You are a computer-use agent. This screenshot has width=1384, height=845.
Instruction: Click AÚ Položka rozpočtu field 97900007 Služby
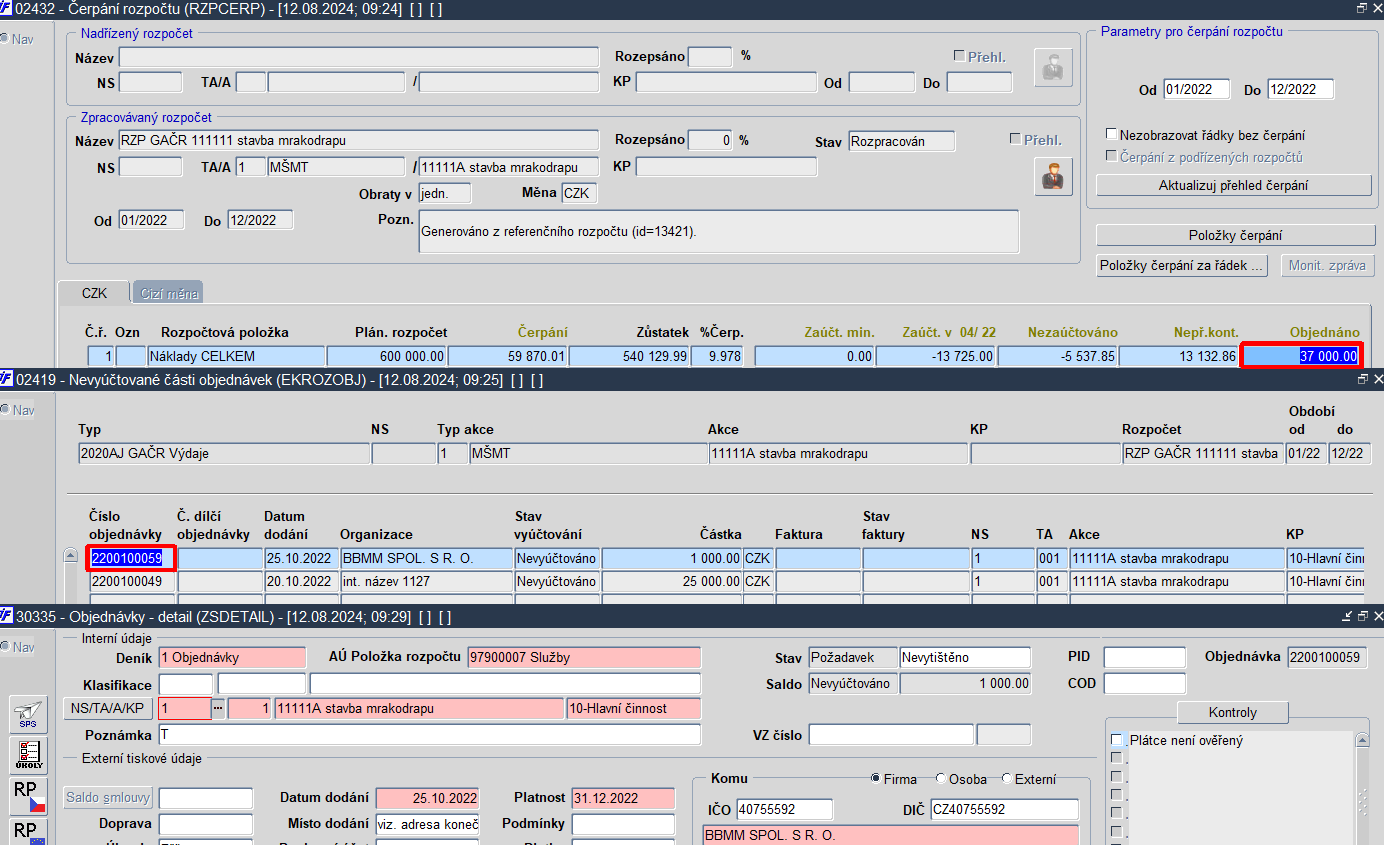tap(584, 657)
